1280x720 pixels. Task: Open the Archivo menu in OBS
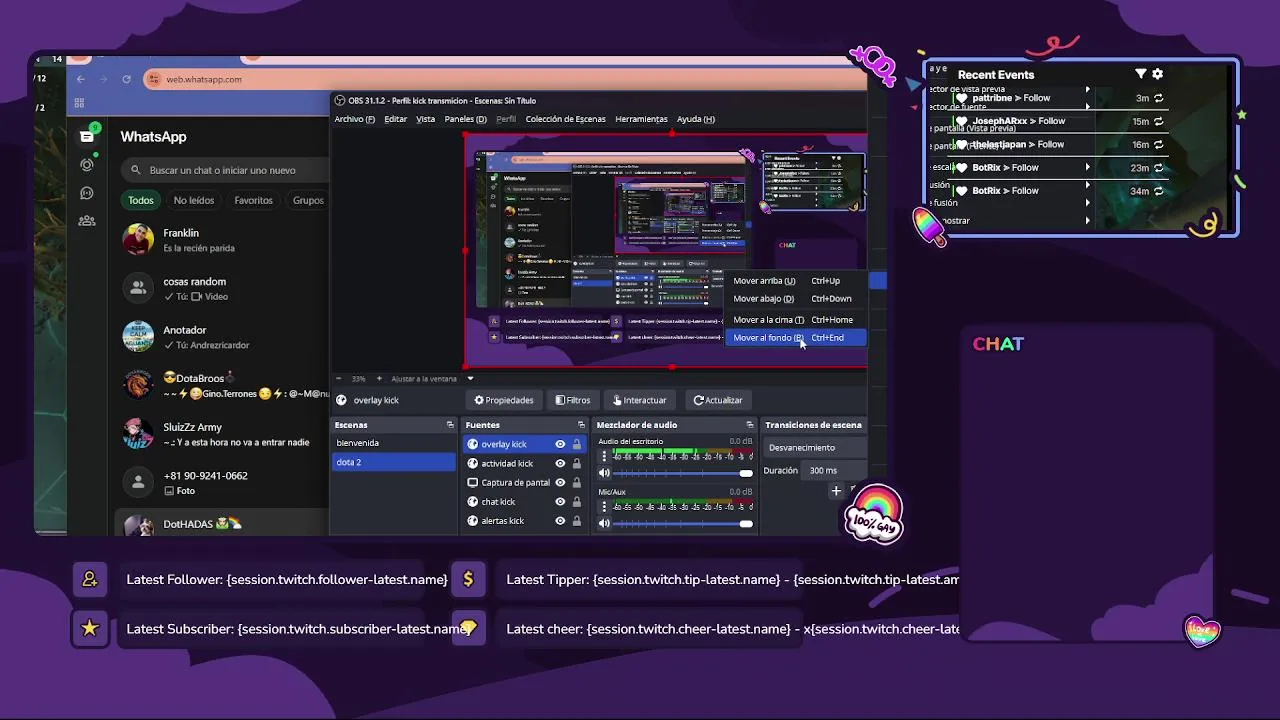tap(355, 119)
